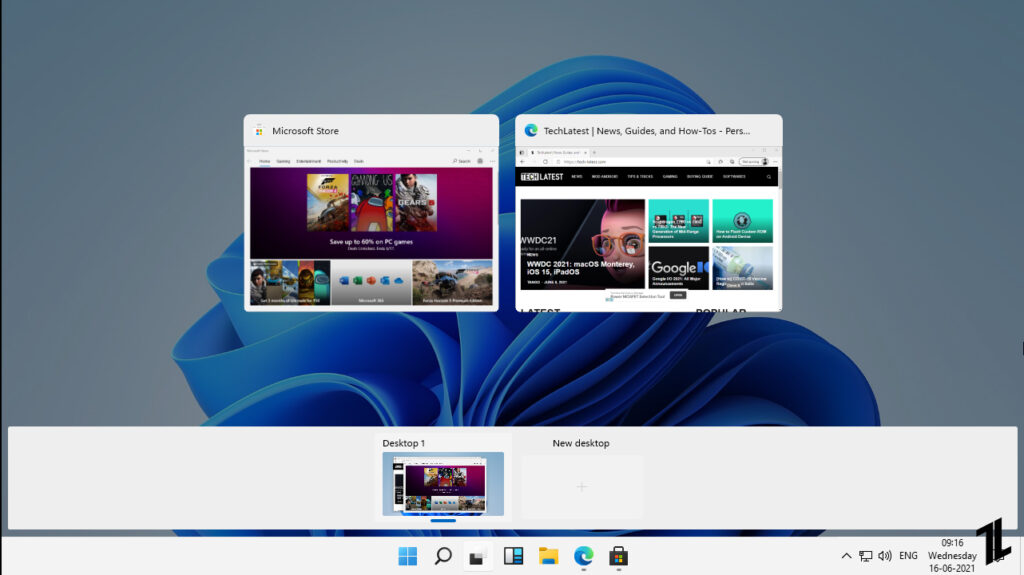Open the Windows Start menu
1024x575 pixels.
[408, 556]
